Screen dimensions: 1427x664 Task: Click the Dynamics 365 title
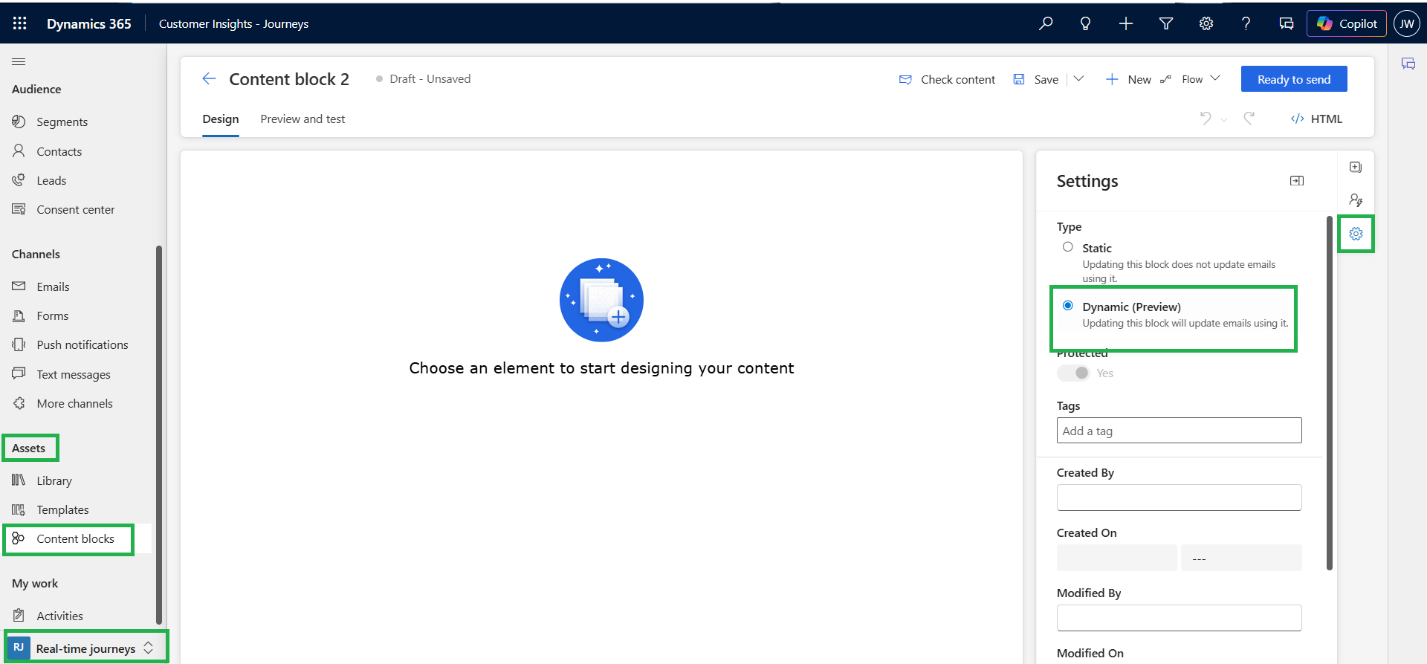click(89, 24)
